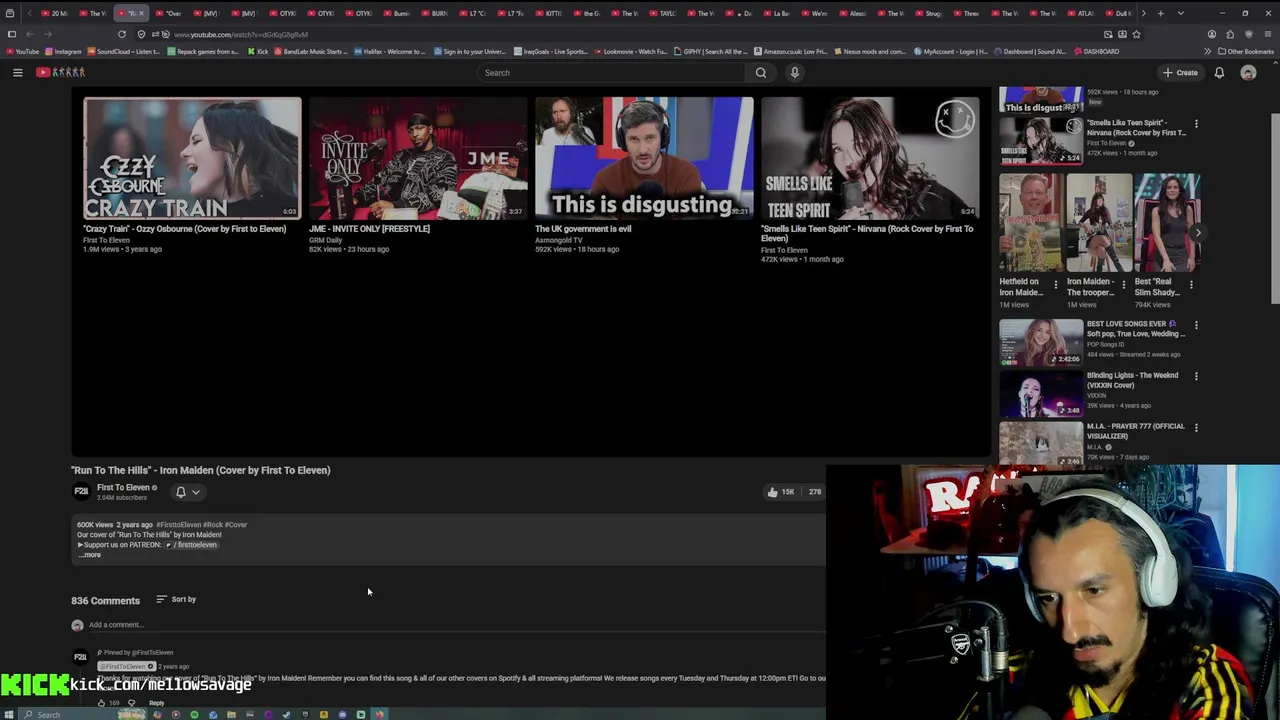Open the Sort by comments menu
This screenshot has width=1280, height=720.
click(x=176, y=599)
